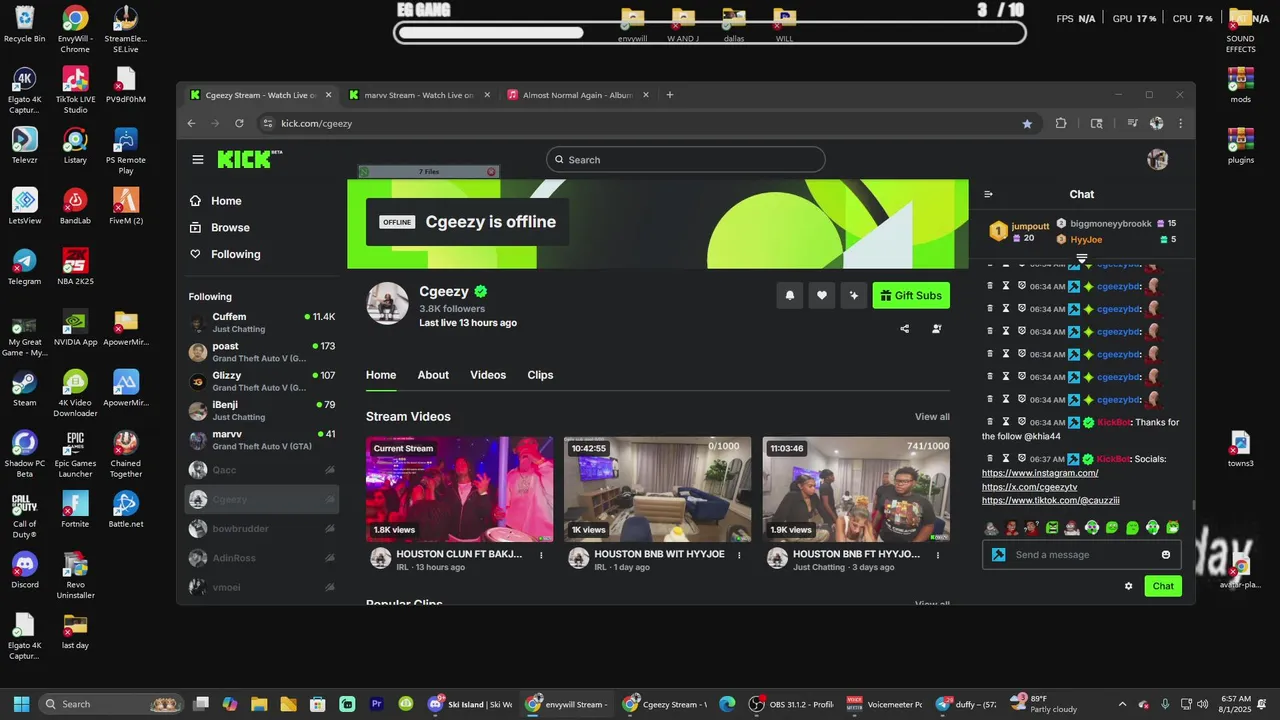
Task: Click the EG GANG goal progress bar
Action: (710, 33)
